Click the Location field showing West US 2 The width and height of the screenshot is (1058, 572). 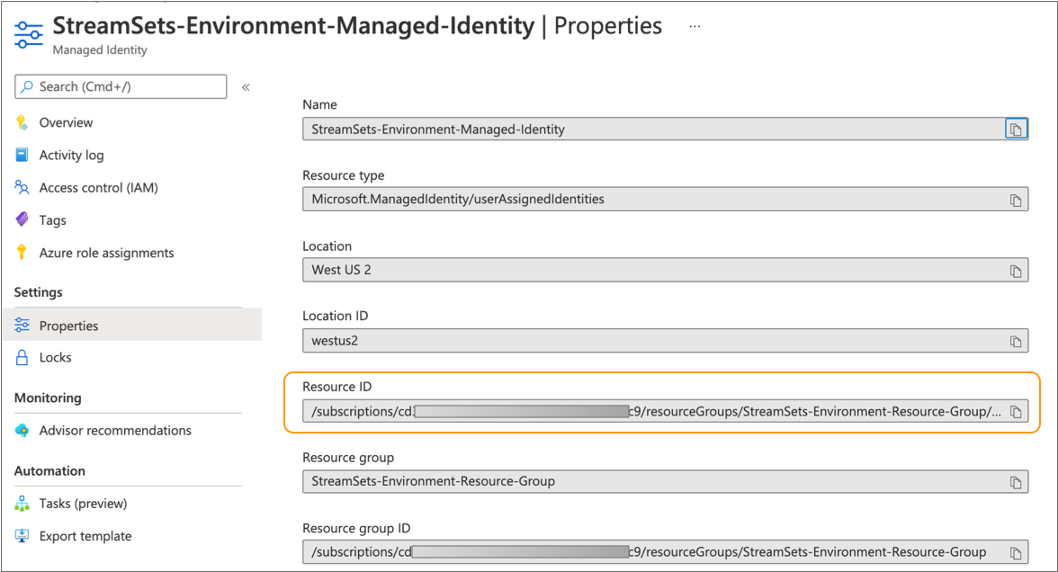[665, 270]
